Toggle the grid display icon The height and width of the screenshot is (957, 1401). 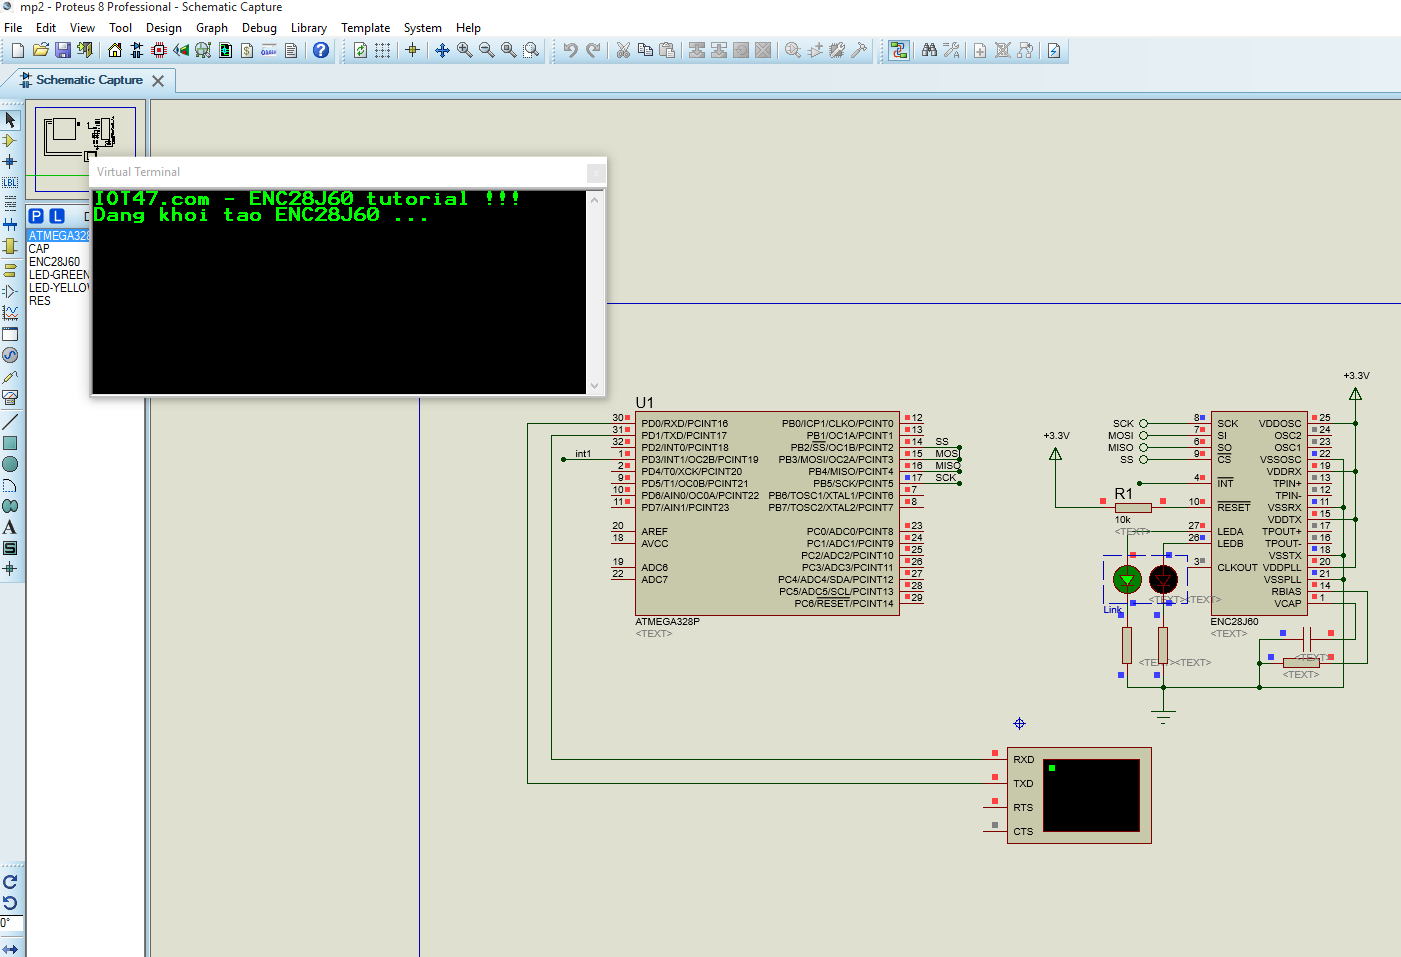pyautogui.click(x=383, y=50)
